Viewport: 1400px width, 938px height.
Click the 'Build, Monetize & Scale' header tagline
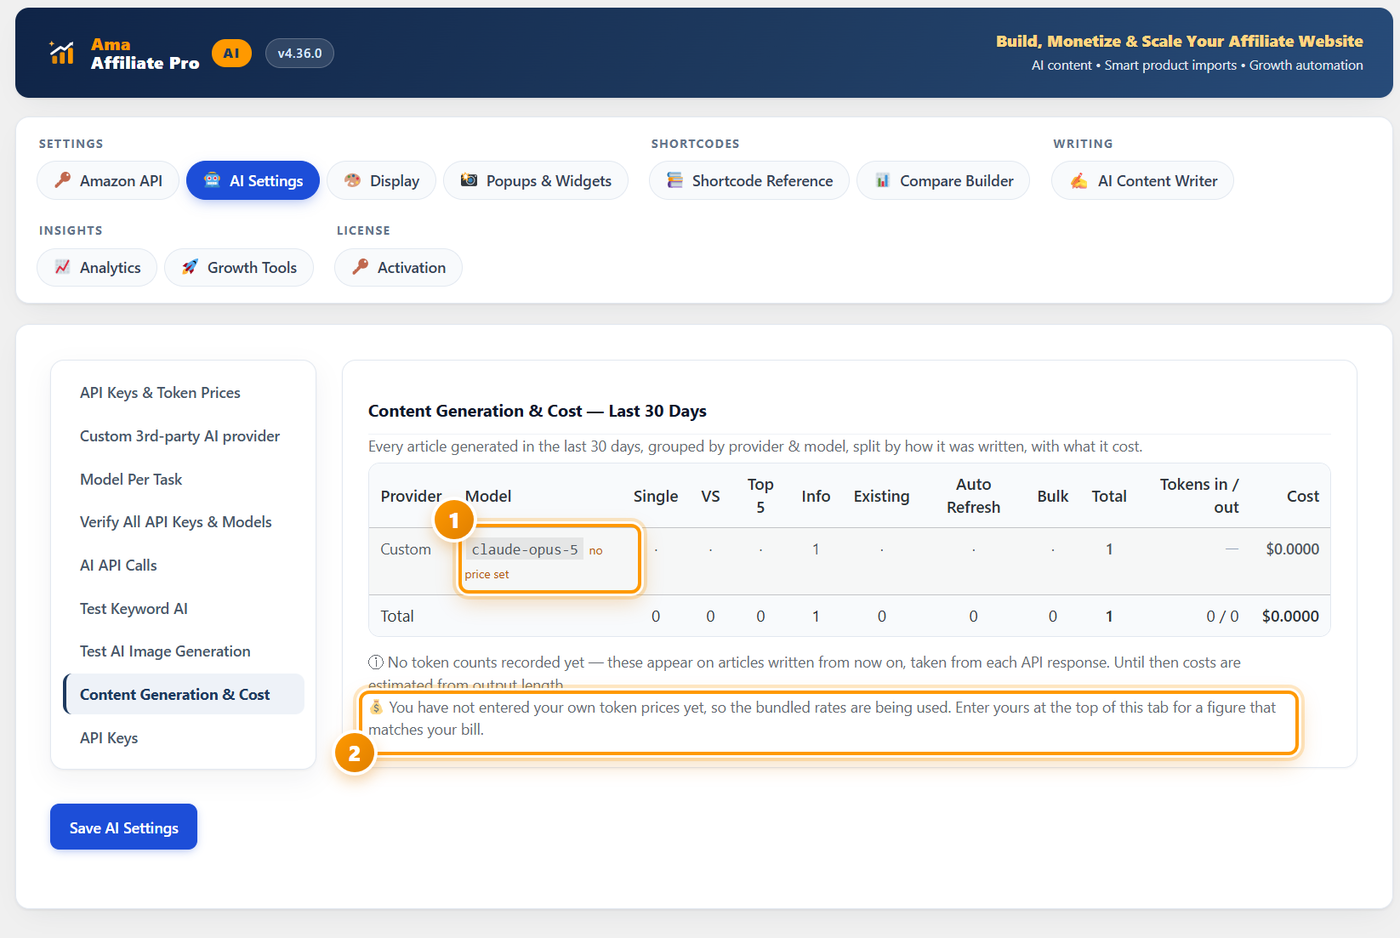click(1179, 41)
